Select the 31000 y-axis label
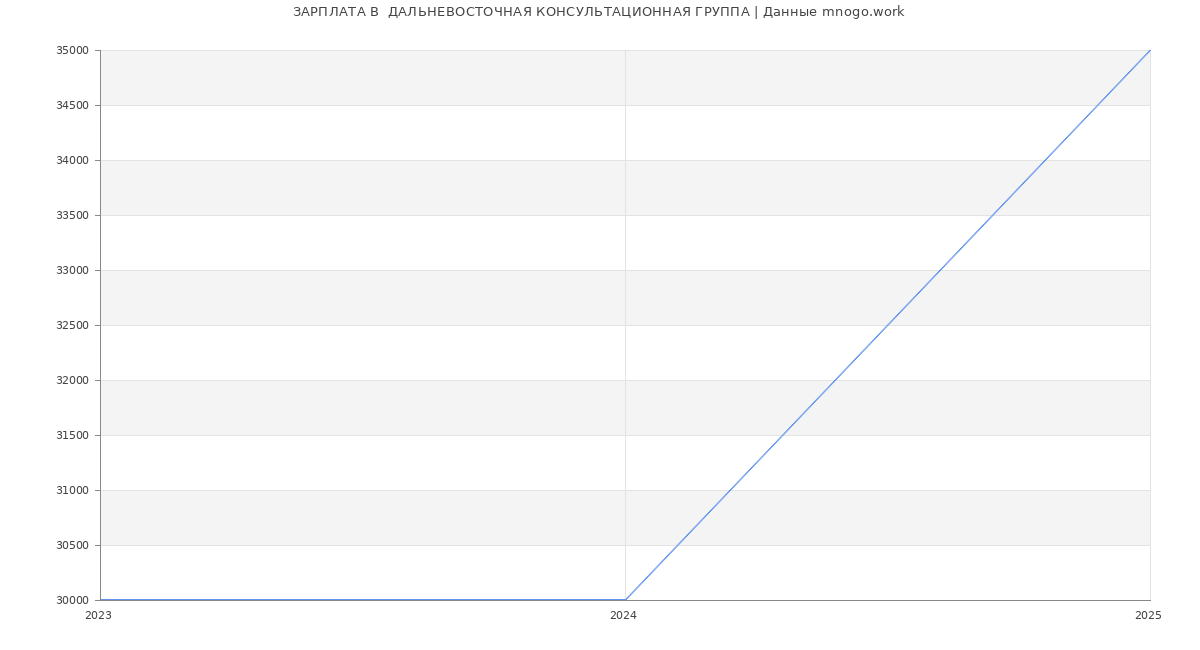This screenshot has height=650, width=1200. (72, 490)
